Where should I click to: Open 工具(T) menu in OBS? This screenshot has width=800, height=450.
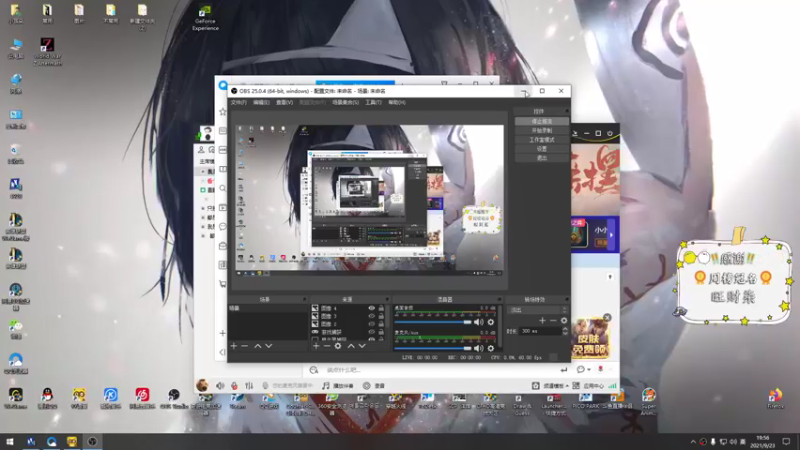[x=373, y=103]
